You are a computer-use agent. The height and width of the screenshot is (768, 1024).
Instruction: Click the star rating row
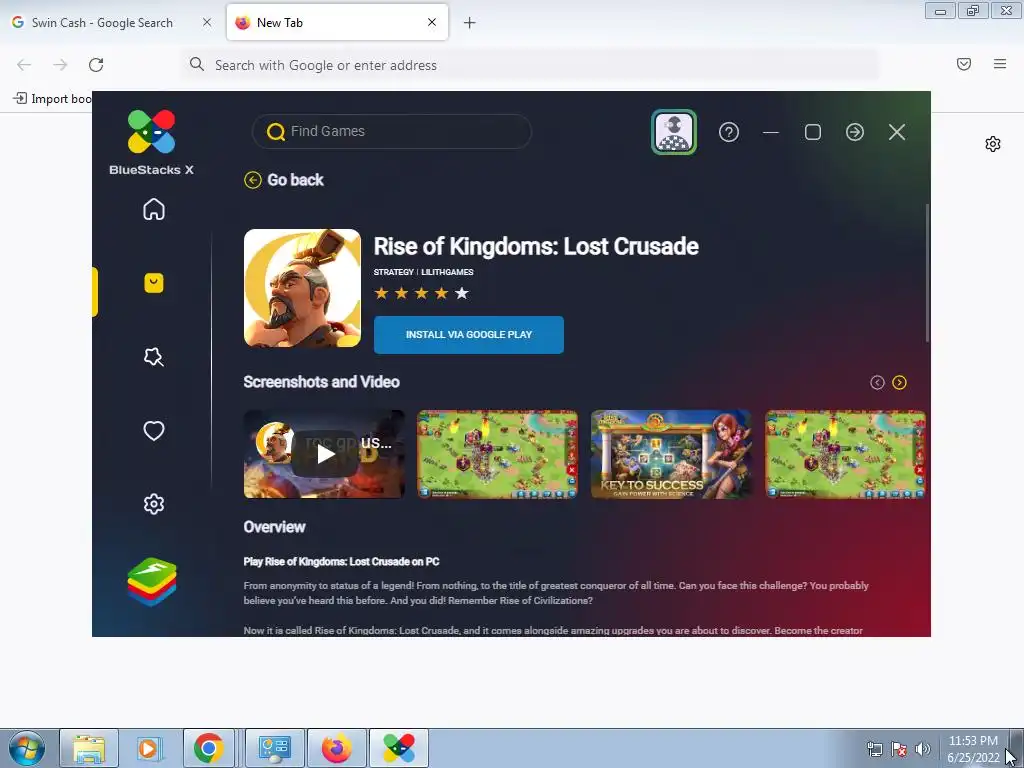(x=421, y=293)
